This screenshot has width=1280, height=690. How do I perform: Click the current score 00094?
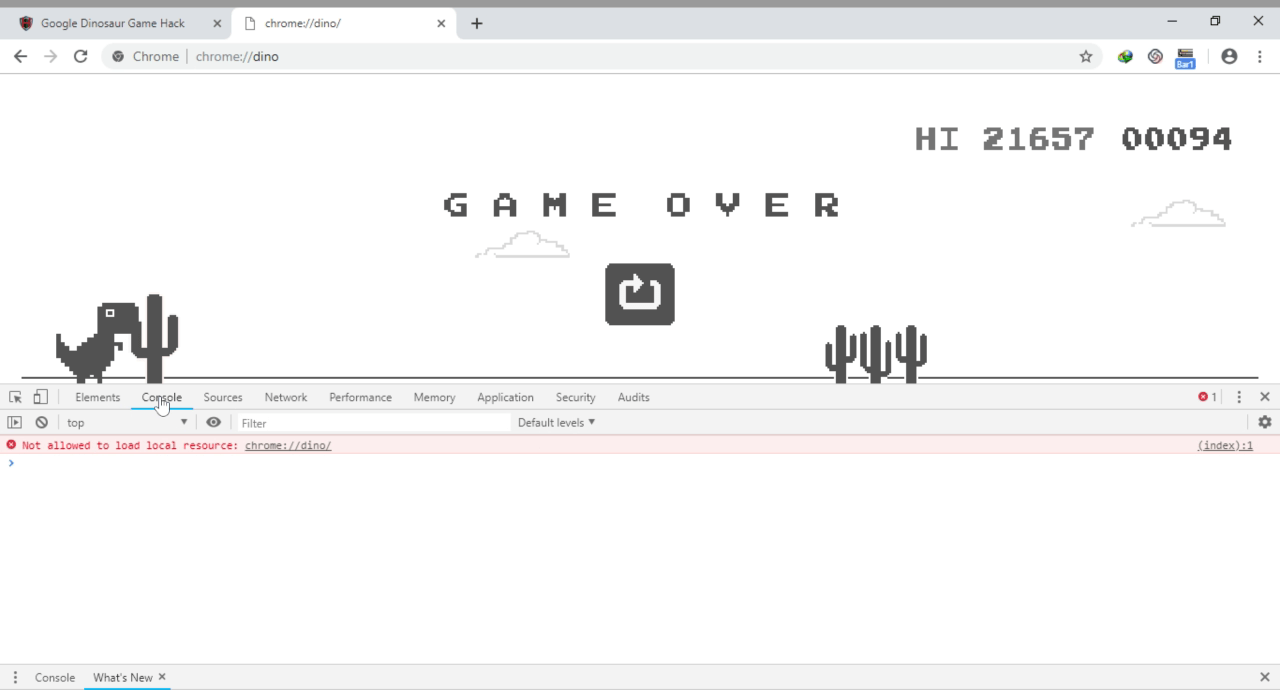click(x=1176, y=139)
